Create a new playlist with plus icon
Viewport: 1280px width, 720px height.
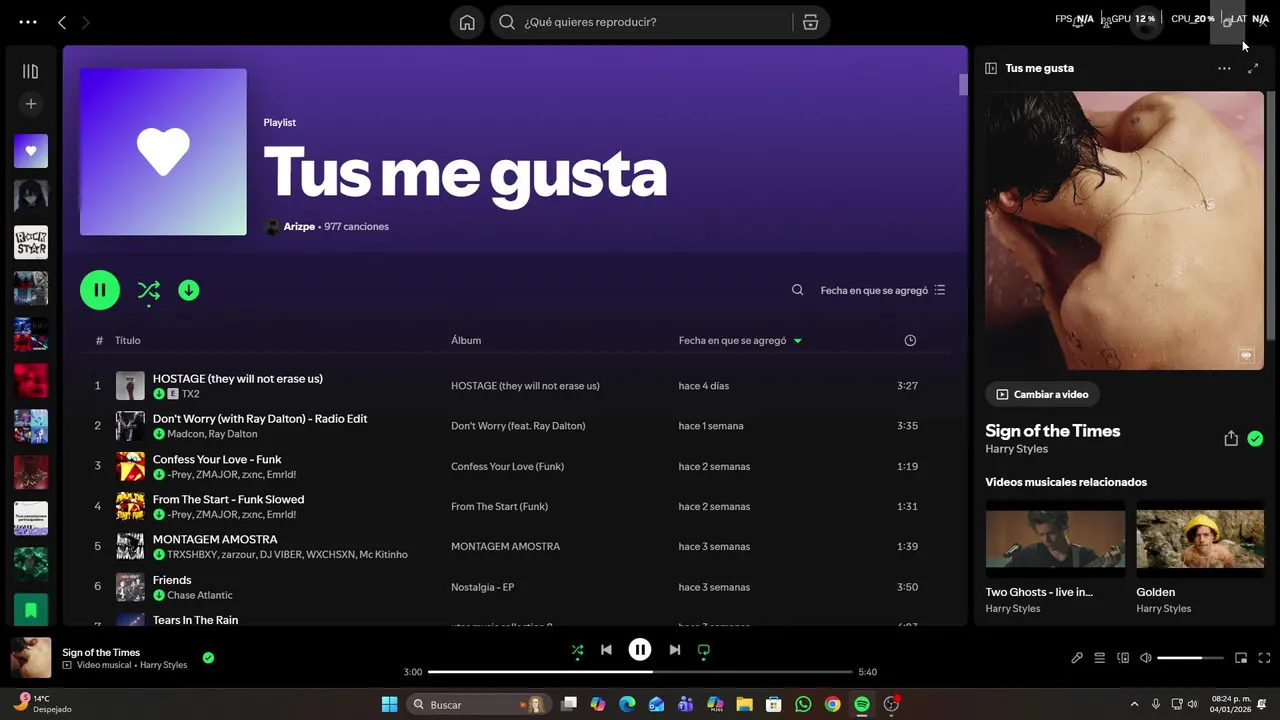click(x=31, y=104)
